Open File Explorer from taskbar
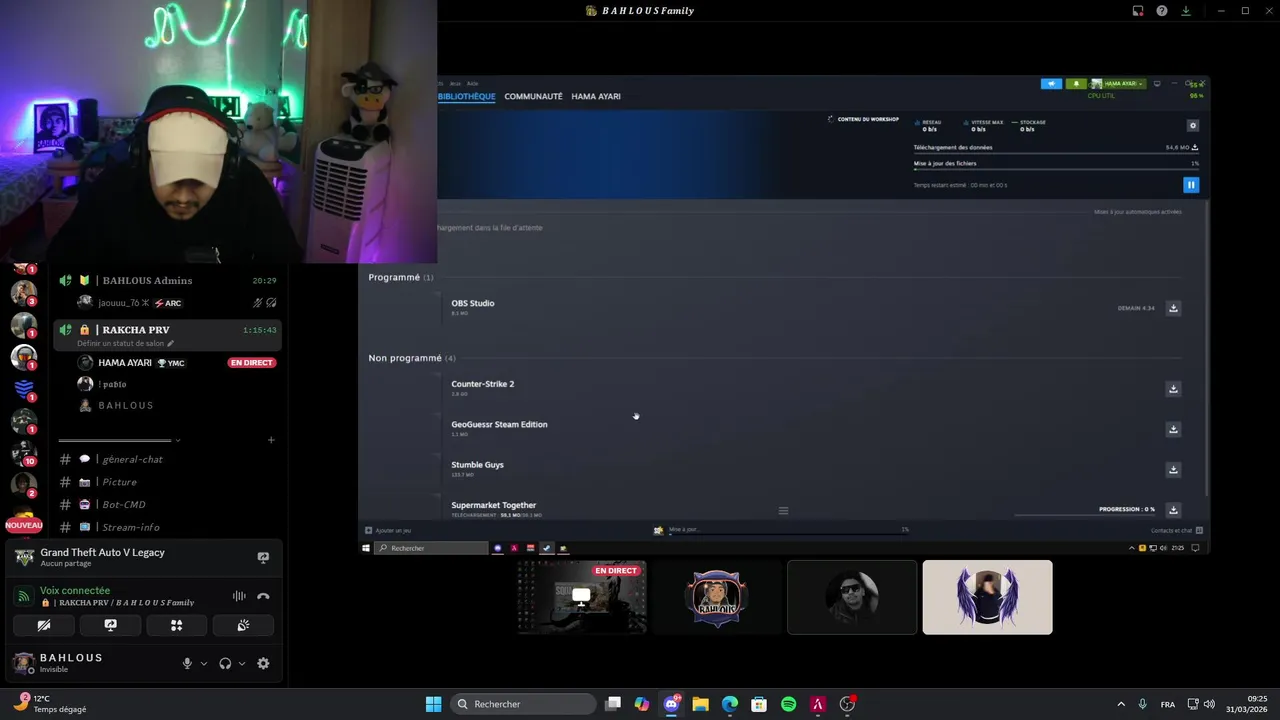The image size is (1280, 720). click(700, 704)
